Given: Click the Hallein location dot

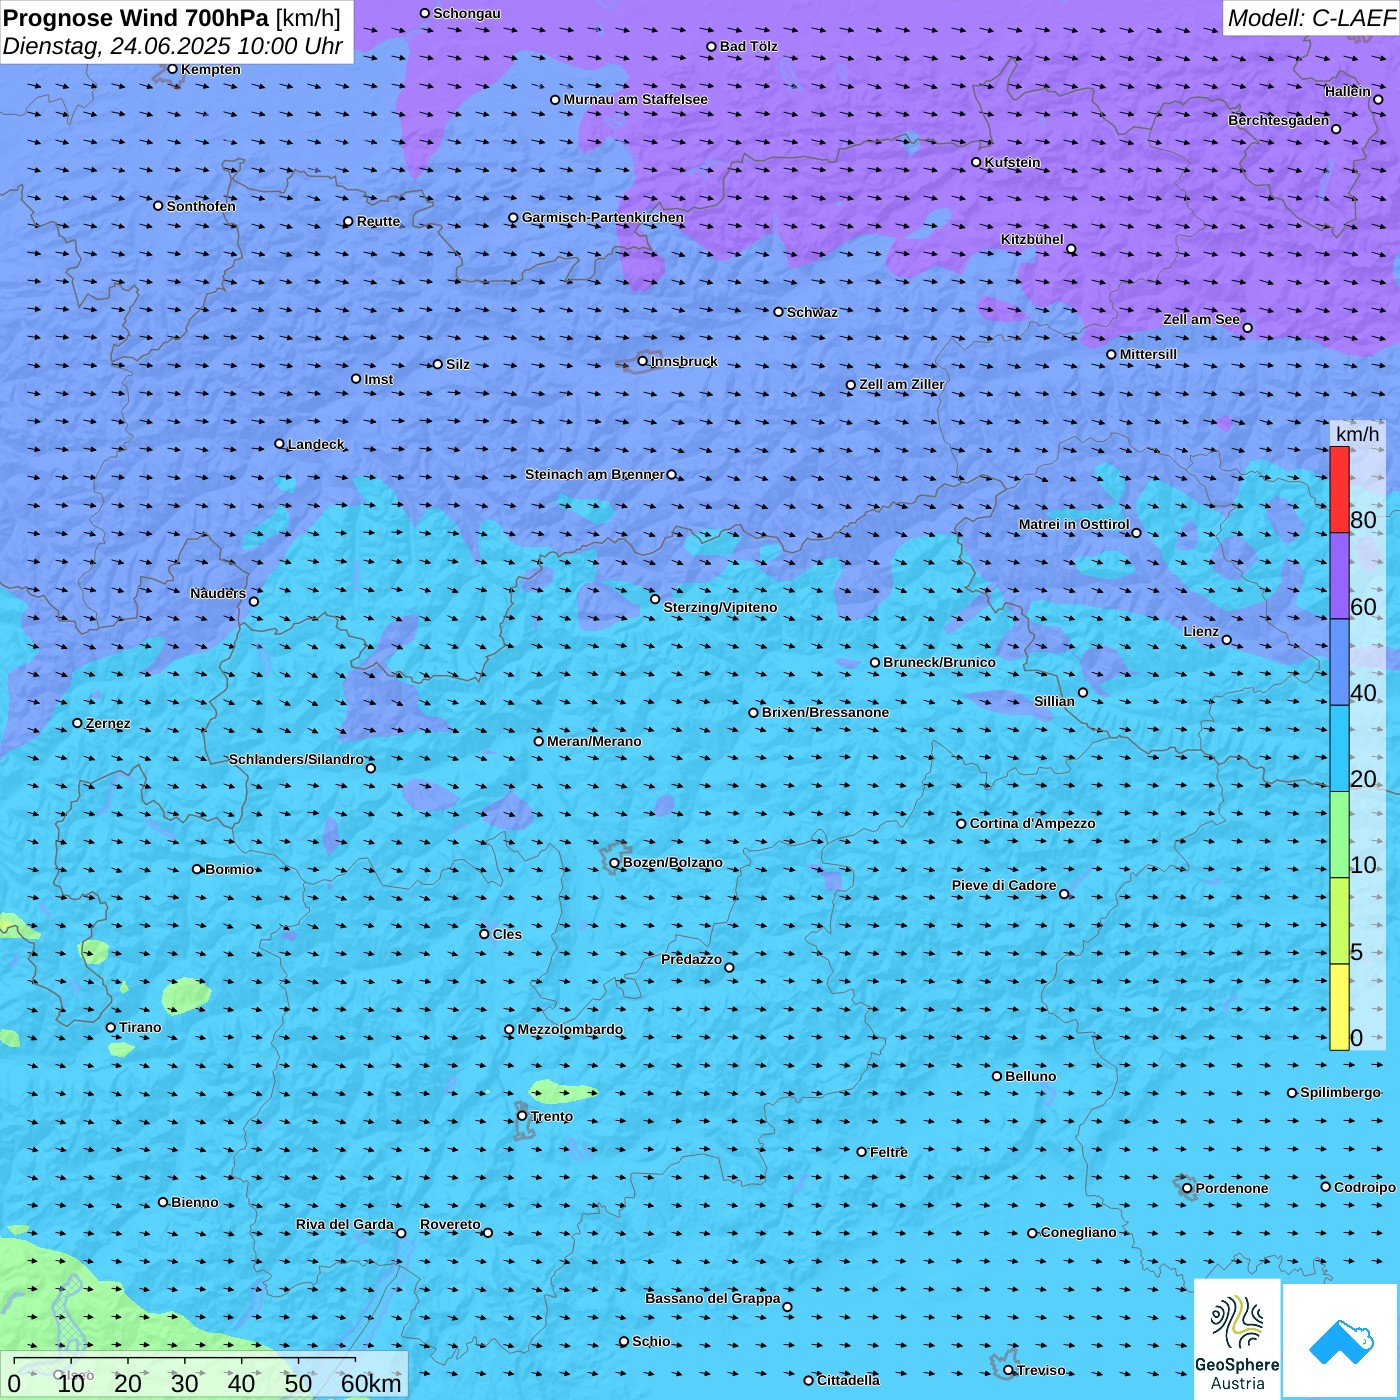Looking at the screenshot, I should coord(1378,99).
